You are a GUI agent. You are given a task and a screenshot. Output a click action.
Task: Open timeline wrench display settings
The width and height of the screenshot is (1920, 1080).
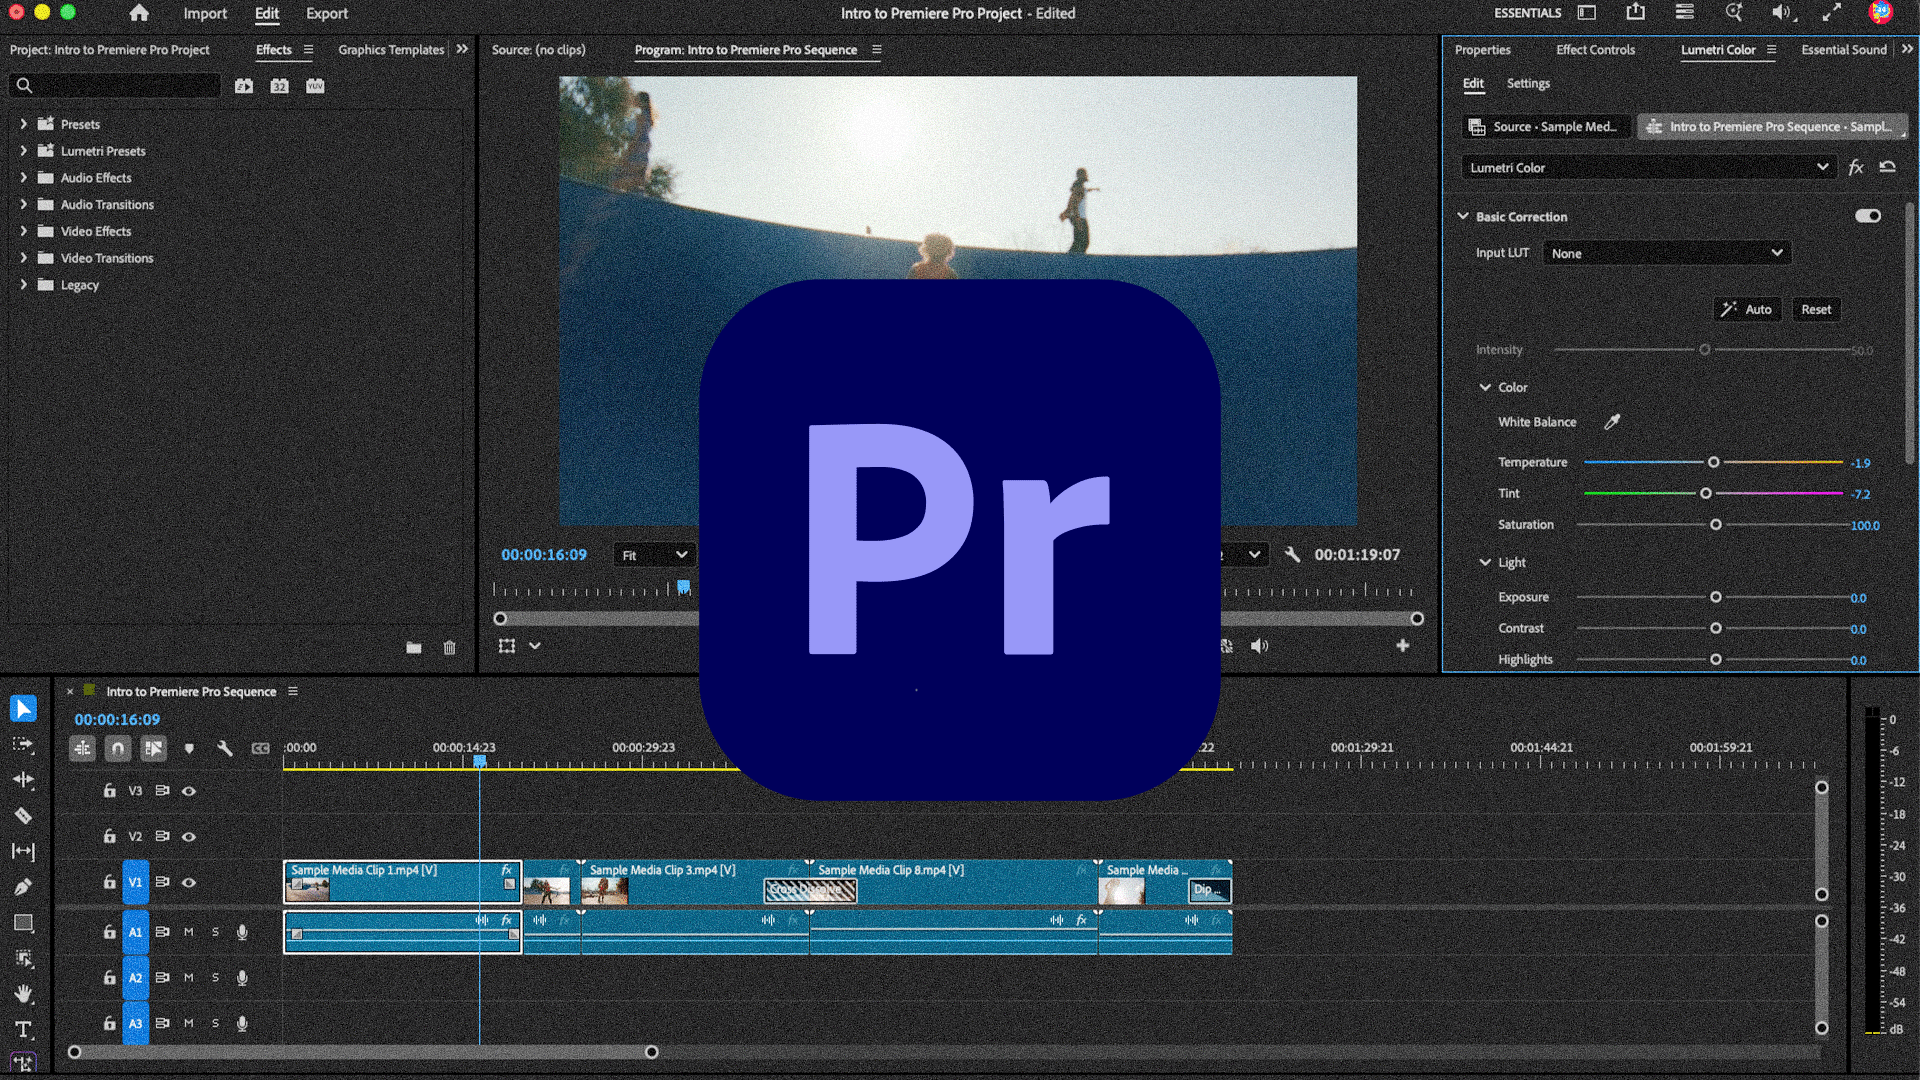(x=225, y=748)
